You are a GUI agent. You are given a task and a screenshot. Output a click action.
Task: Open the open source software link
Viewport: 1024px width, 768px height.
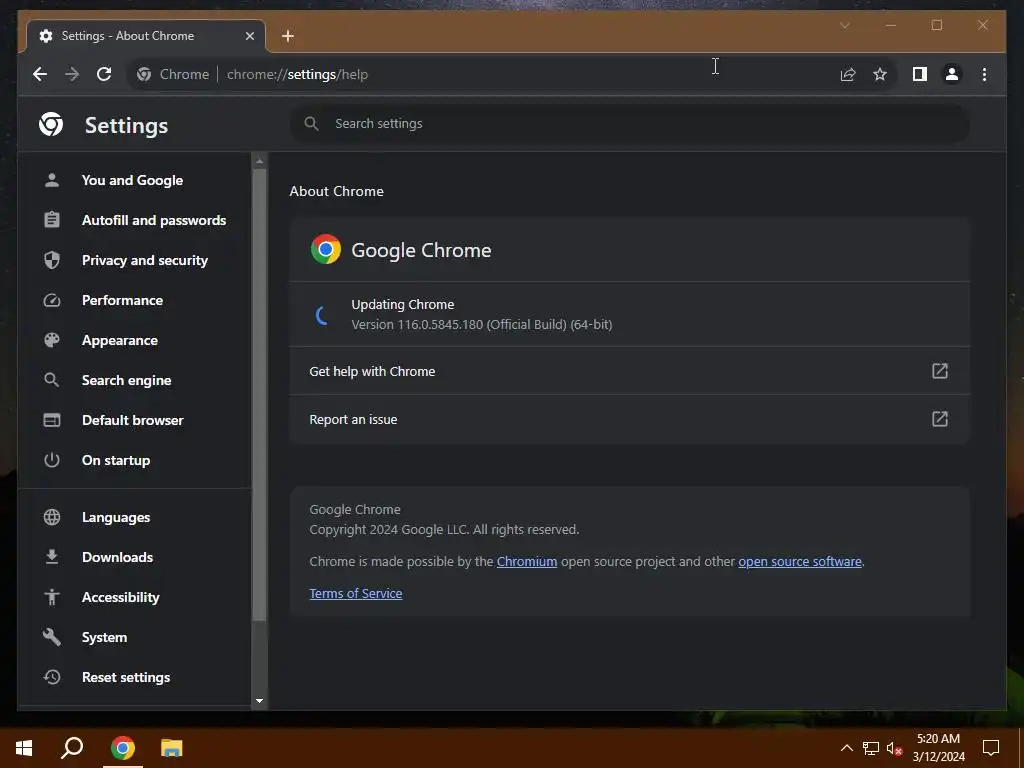tap(799, 562)
